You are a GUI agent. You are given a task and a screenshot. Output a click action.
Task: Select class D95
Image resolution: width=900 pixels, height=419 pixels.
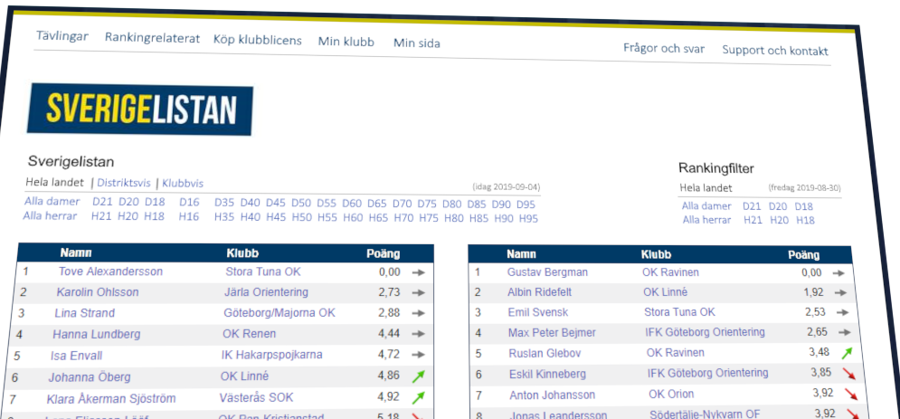[x=526, y=205]
